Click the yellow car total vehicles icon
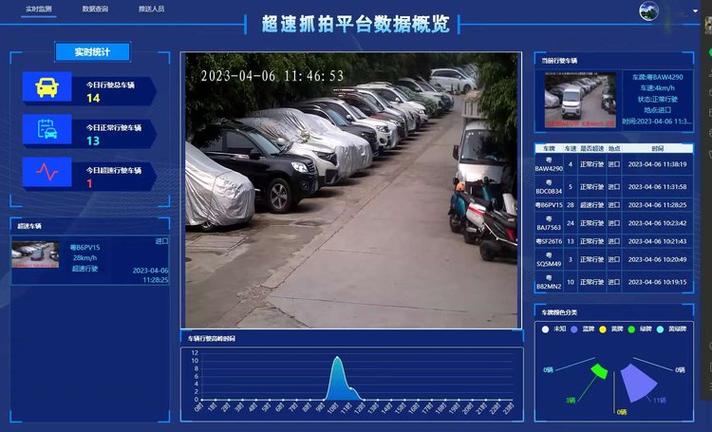 click(47, 87)
